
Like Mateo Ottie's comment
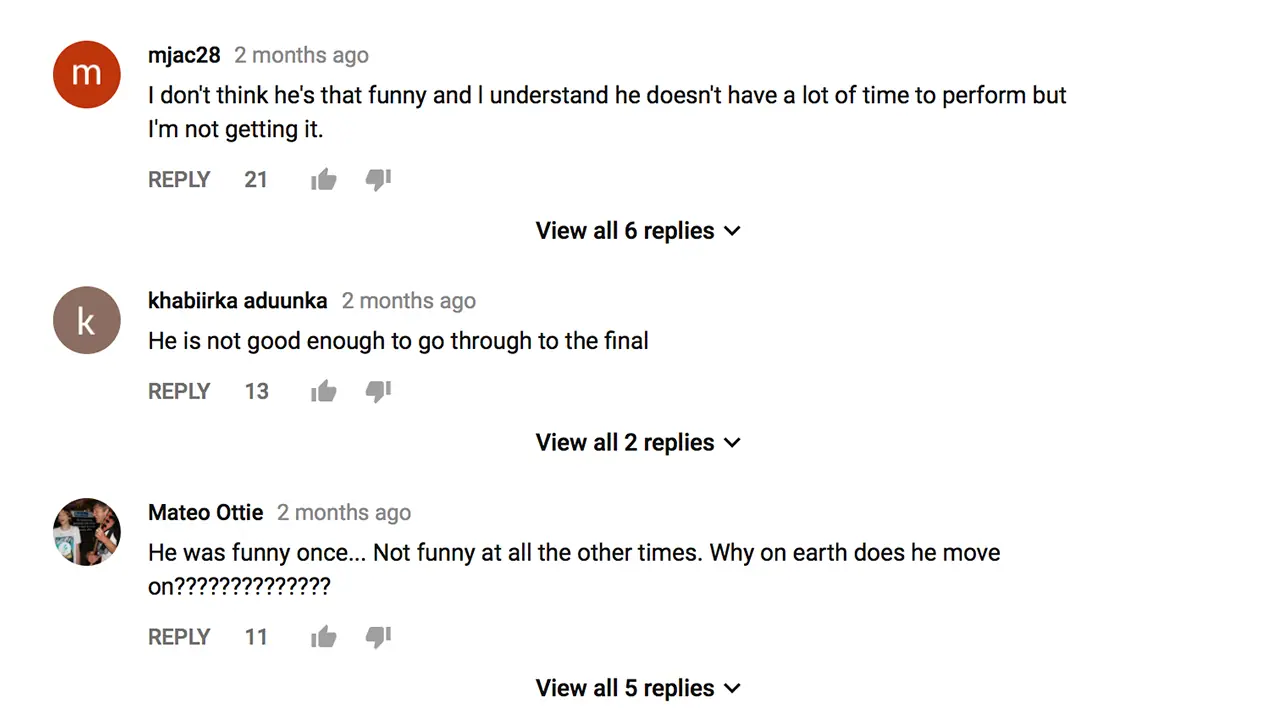(323, 637)
